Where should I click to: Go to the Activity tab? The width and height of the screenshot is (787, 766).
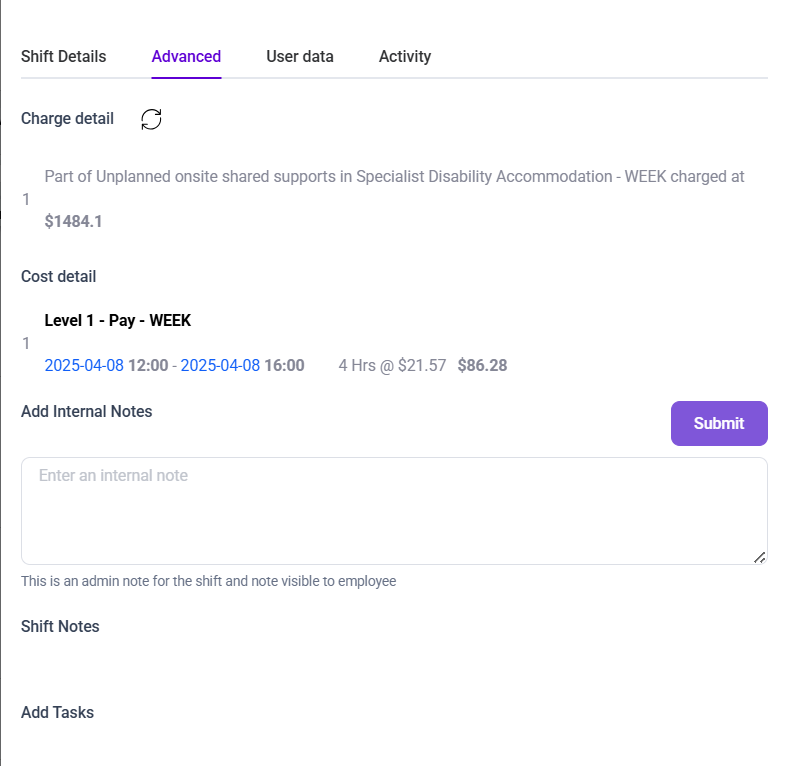[x=405, y=56]
